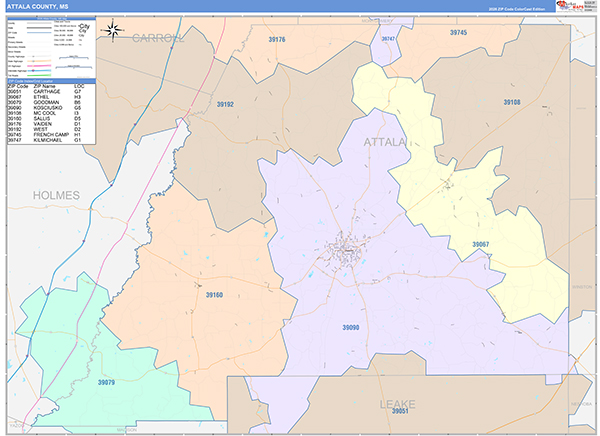The width and height of the screenshot is (600, 436).
Task: Click the CARROLL county name
Action: (158, 38)
